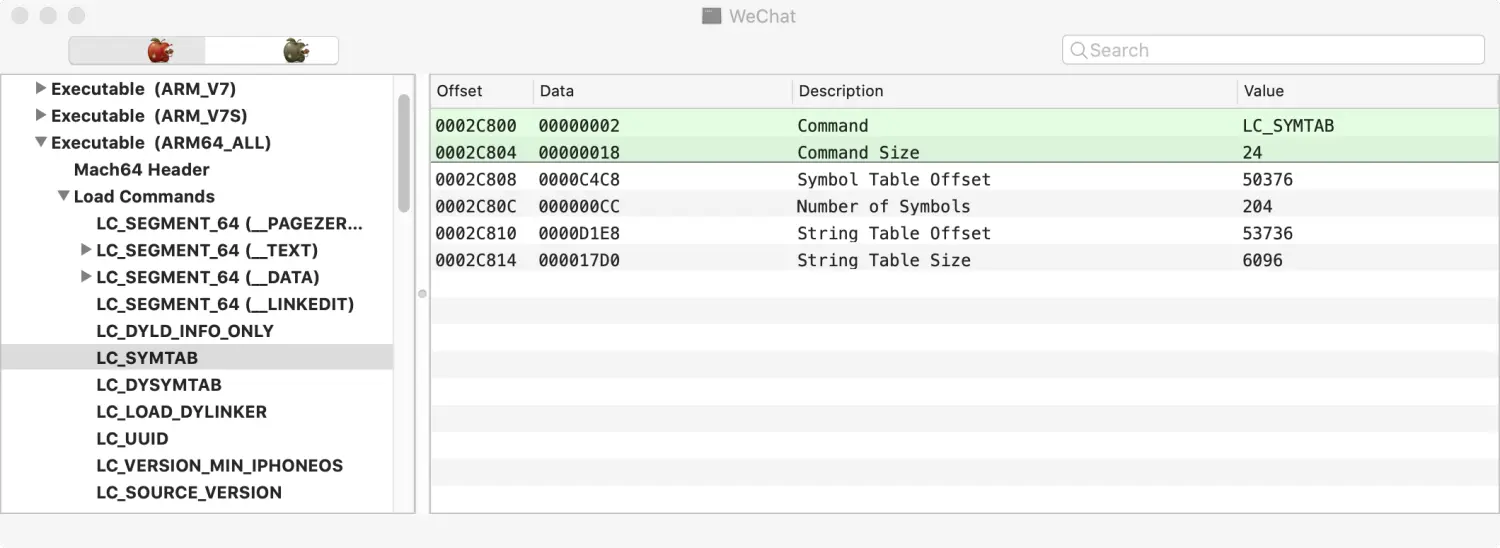Select the LC_DYSYMTAB load command
This screenshot has width=1500, height=548.
[x=159, y=385]
